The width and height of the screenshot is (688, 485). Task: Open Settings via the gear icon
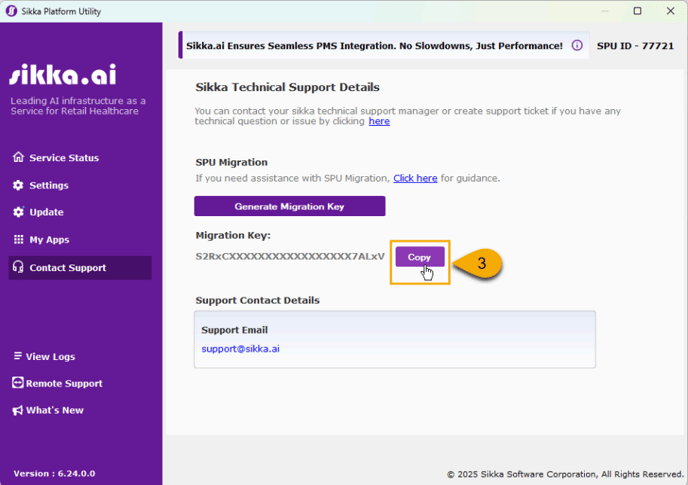click(18, 185)
